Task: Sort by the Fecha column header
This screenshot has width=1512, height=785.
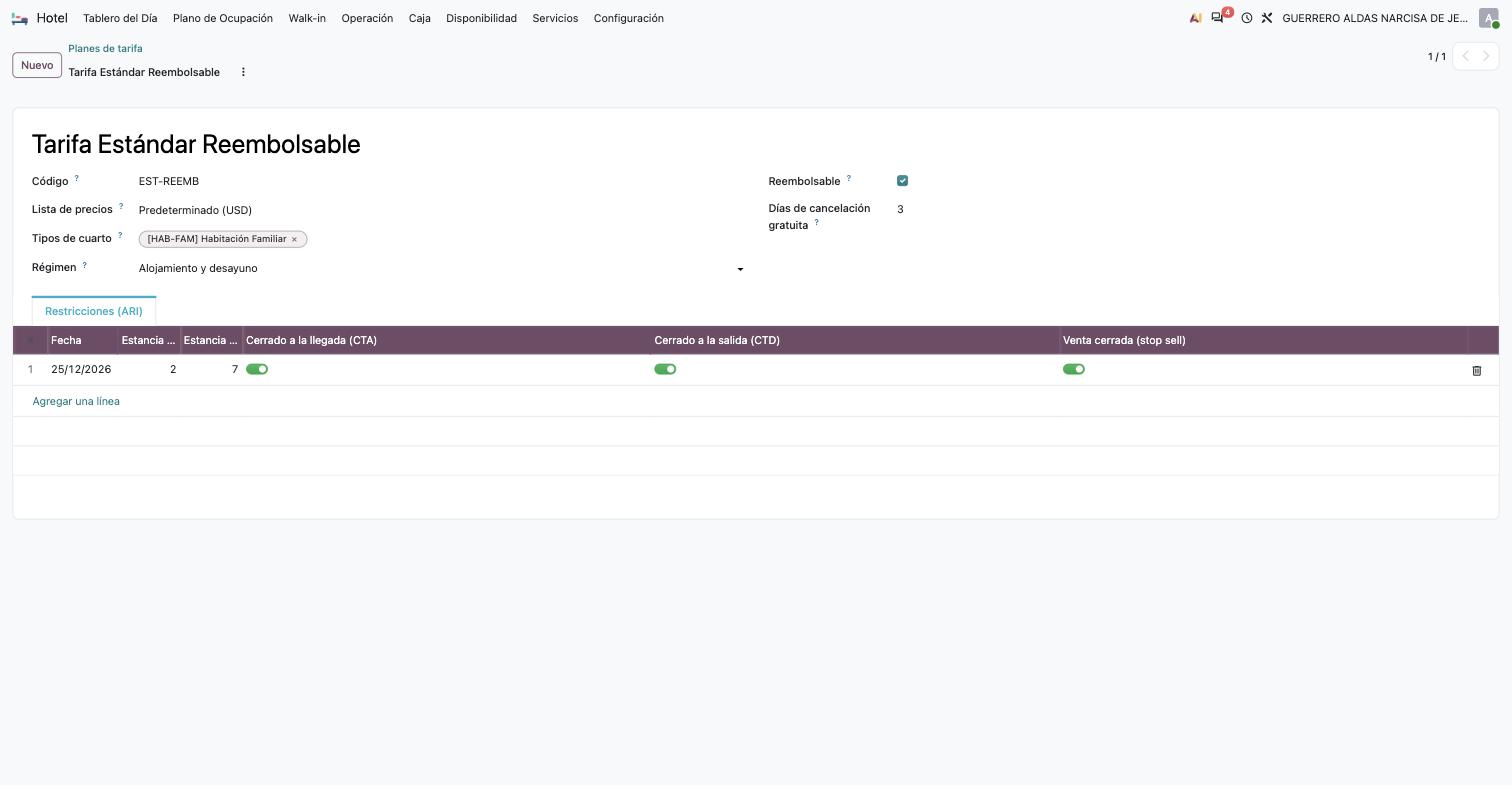Action: coord(83,340)
